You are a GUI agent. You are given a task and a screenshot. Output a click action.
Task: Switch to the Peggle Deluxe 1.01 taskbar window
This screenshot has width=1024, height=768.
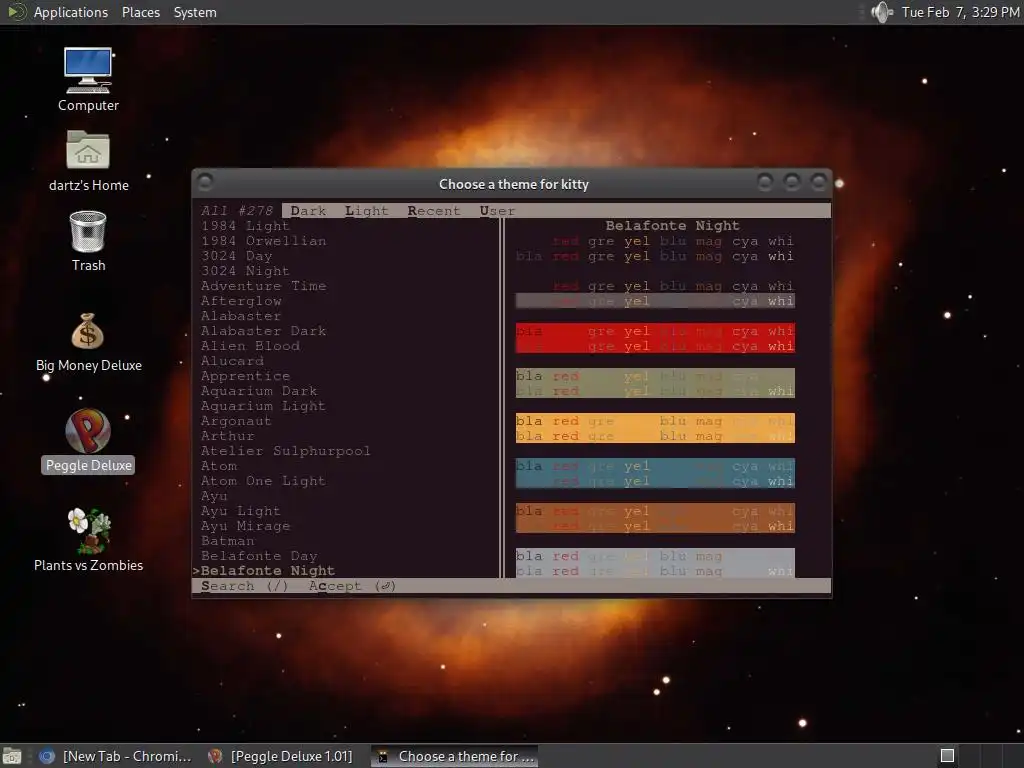point(280,756)
